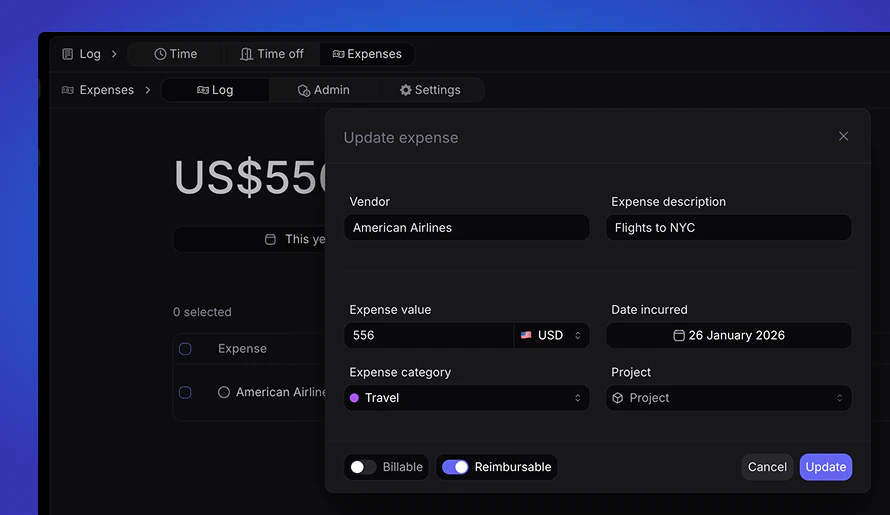
Task: Switch to the Admin sub-tab
Action: click(323, 90)
